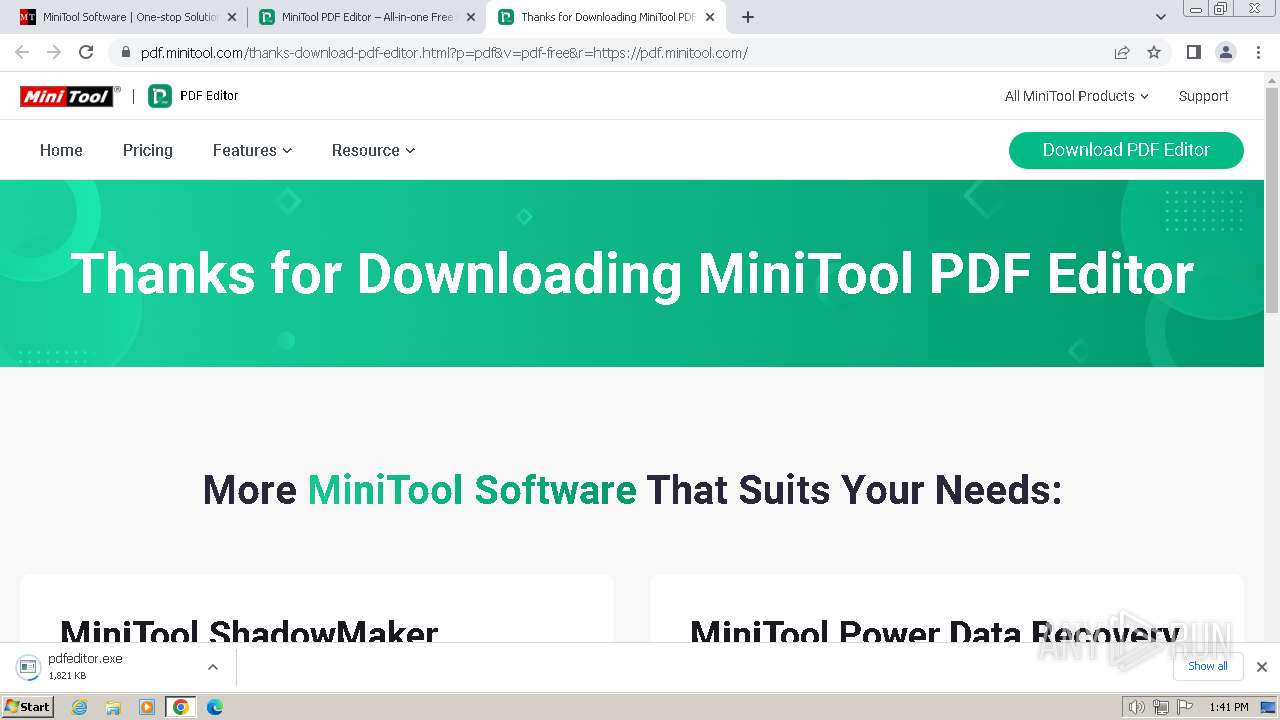Switch to the MiniTool Software tab
This screenshot has width=1280, height=720.
pyautogui.click(x=128, y=17)
